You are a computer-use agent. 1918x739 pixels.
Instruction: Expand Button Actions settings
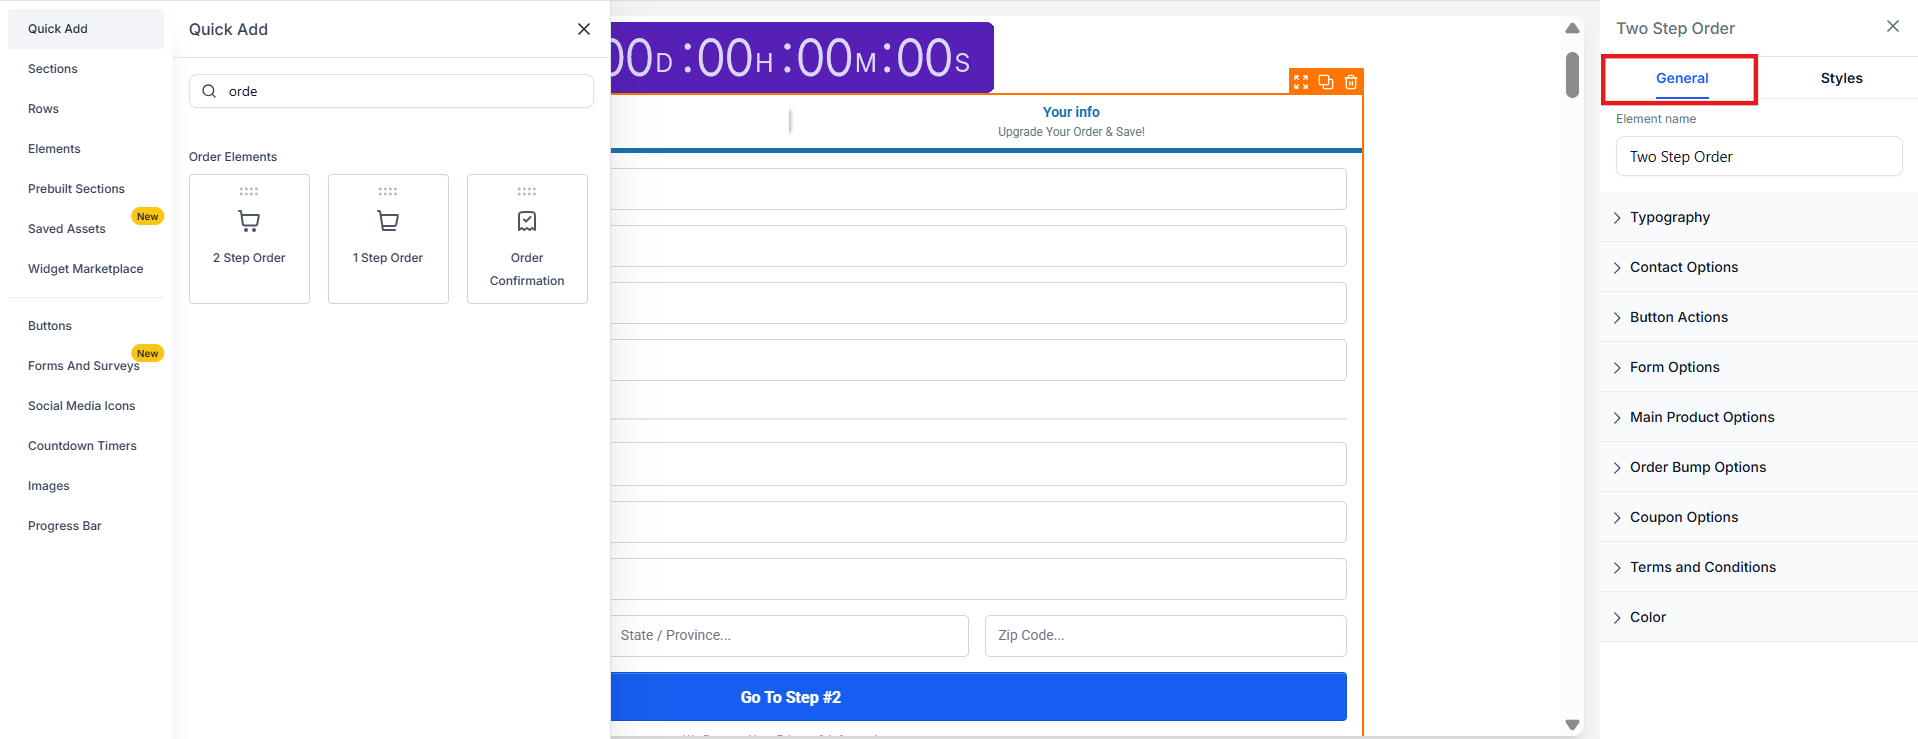pos(1759,317)
